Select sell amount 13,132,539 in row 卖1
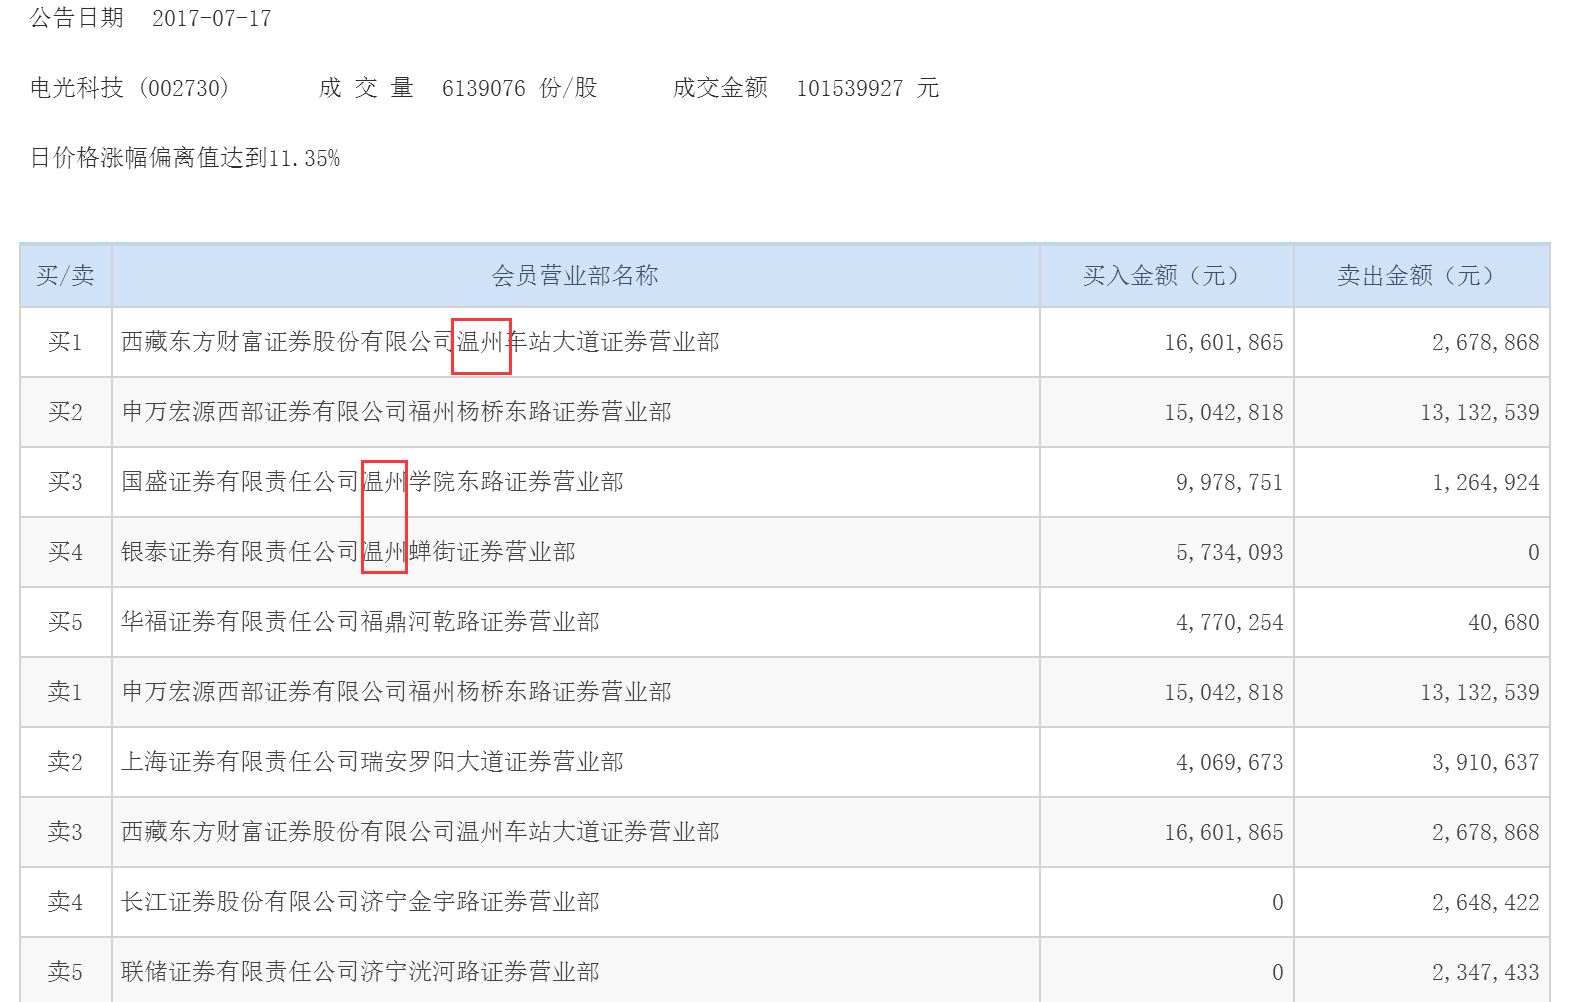The image size is (1574, 1002). click(1480, 693)
